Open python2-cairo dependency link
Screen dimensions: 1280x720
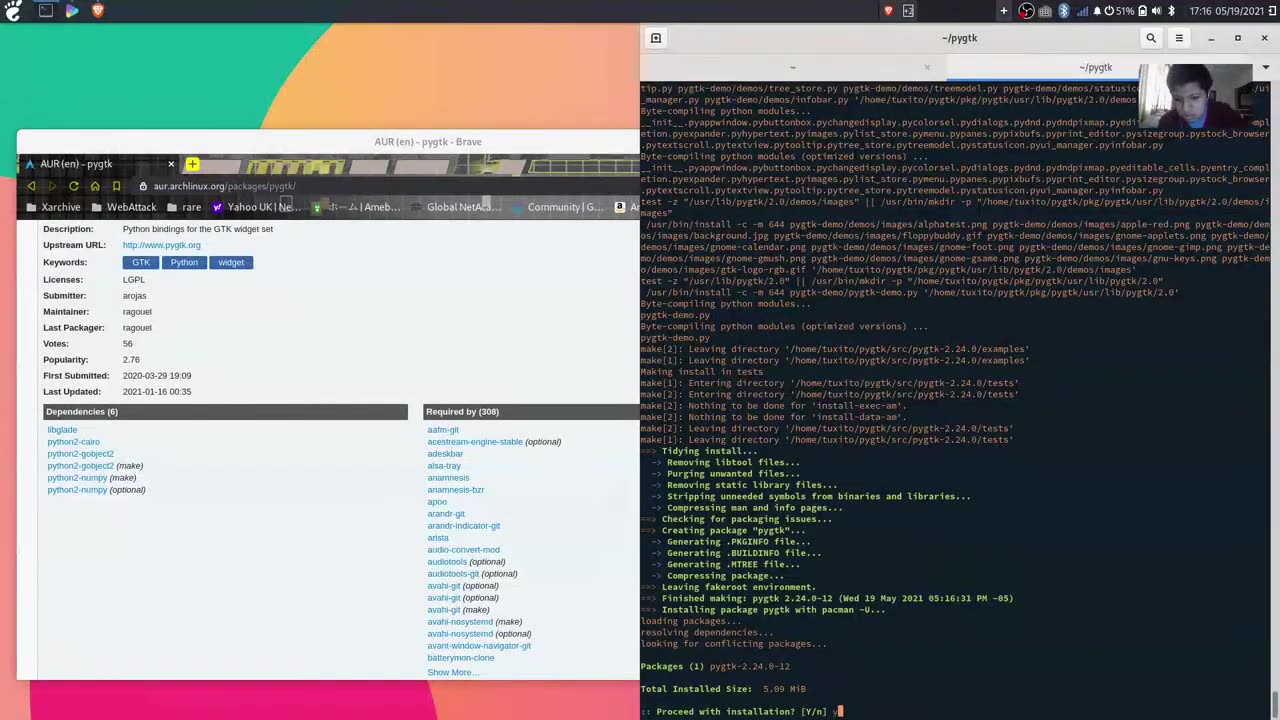(73, 442)
